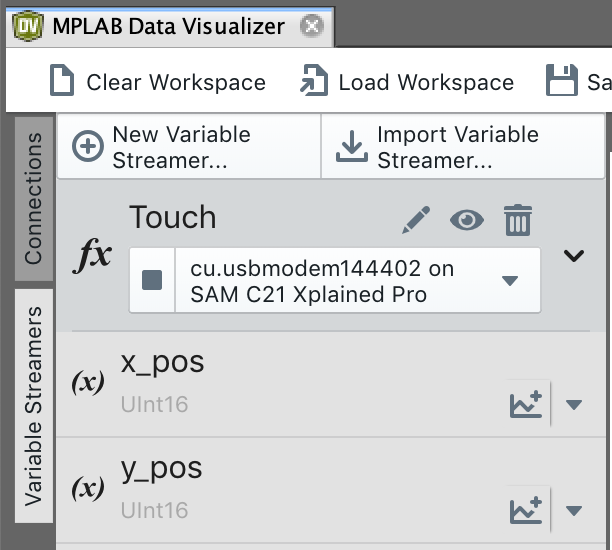Select the Variable Streamers side tab

pyautogui.click(x=34, y=405)
